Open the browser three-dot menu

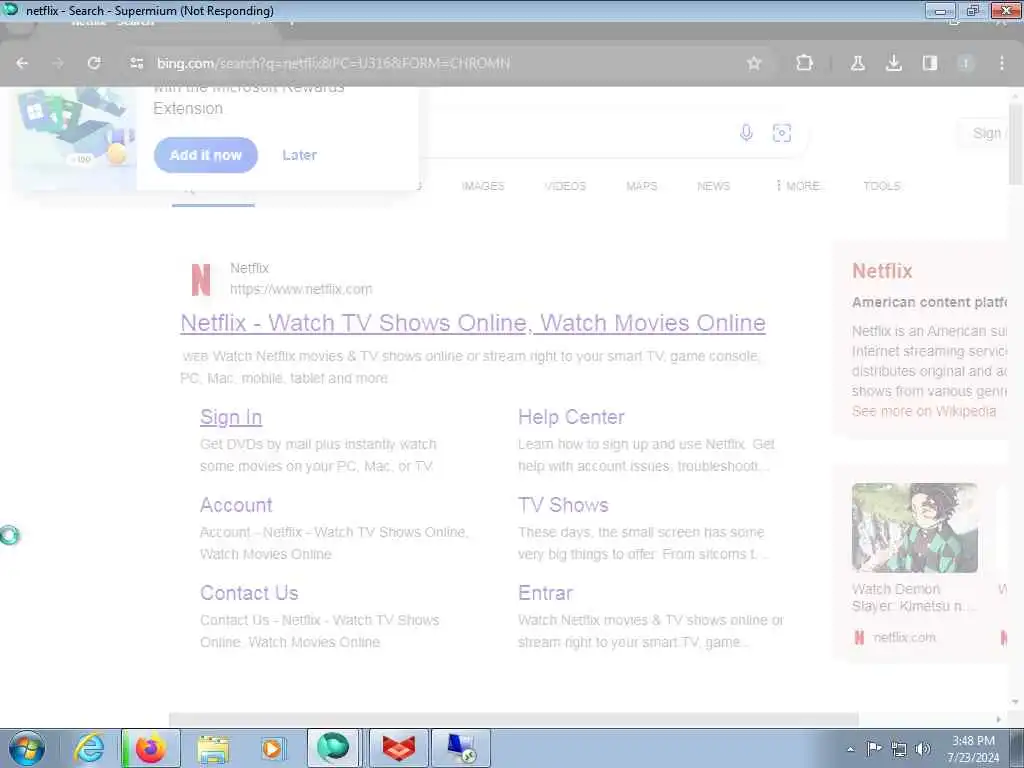coord(1002,63)
